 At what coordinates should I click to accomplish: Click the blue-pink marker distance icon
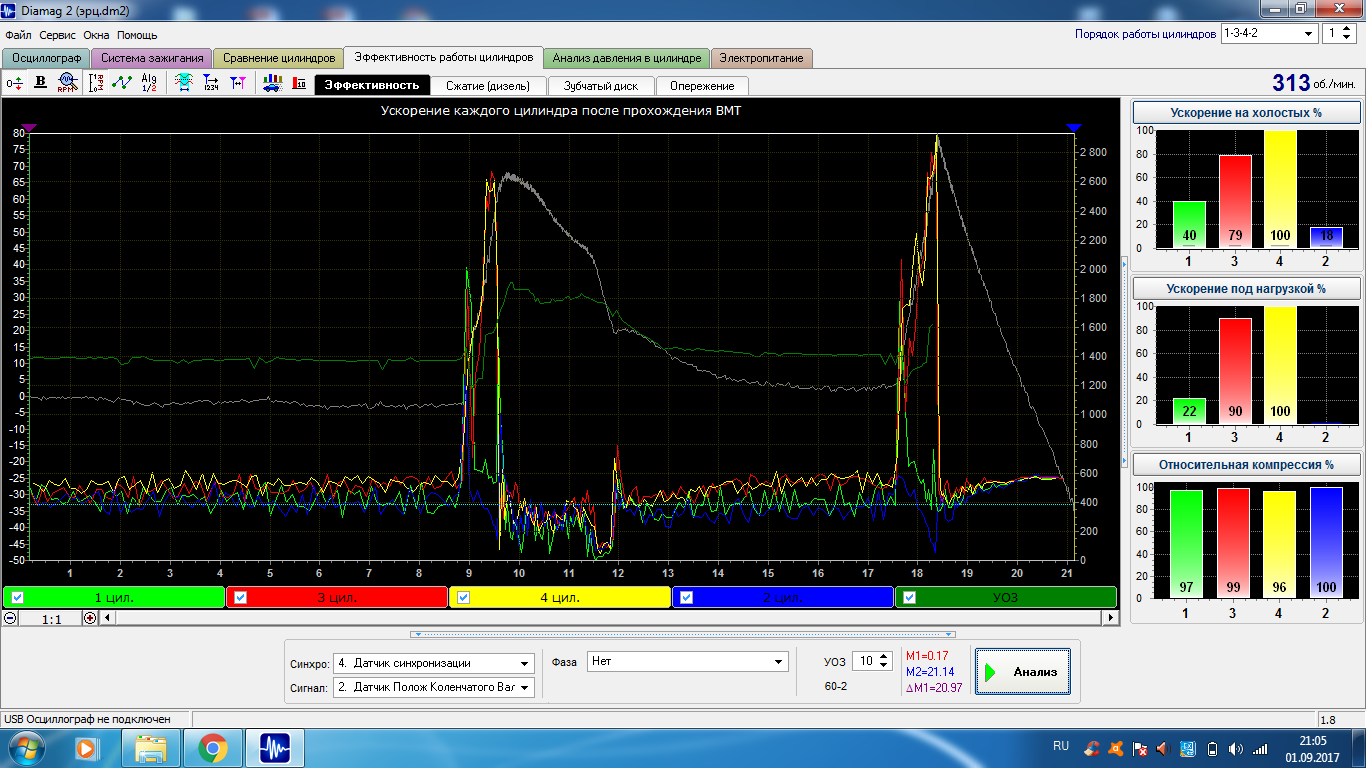tap(237, 83)
